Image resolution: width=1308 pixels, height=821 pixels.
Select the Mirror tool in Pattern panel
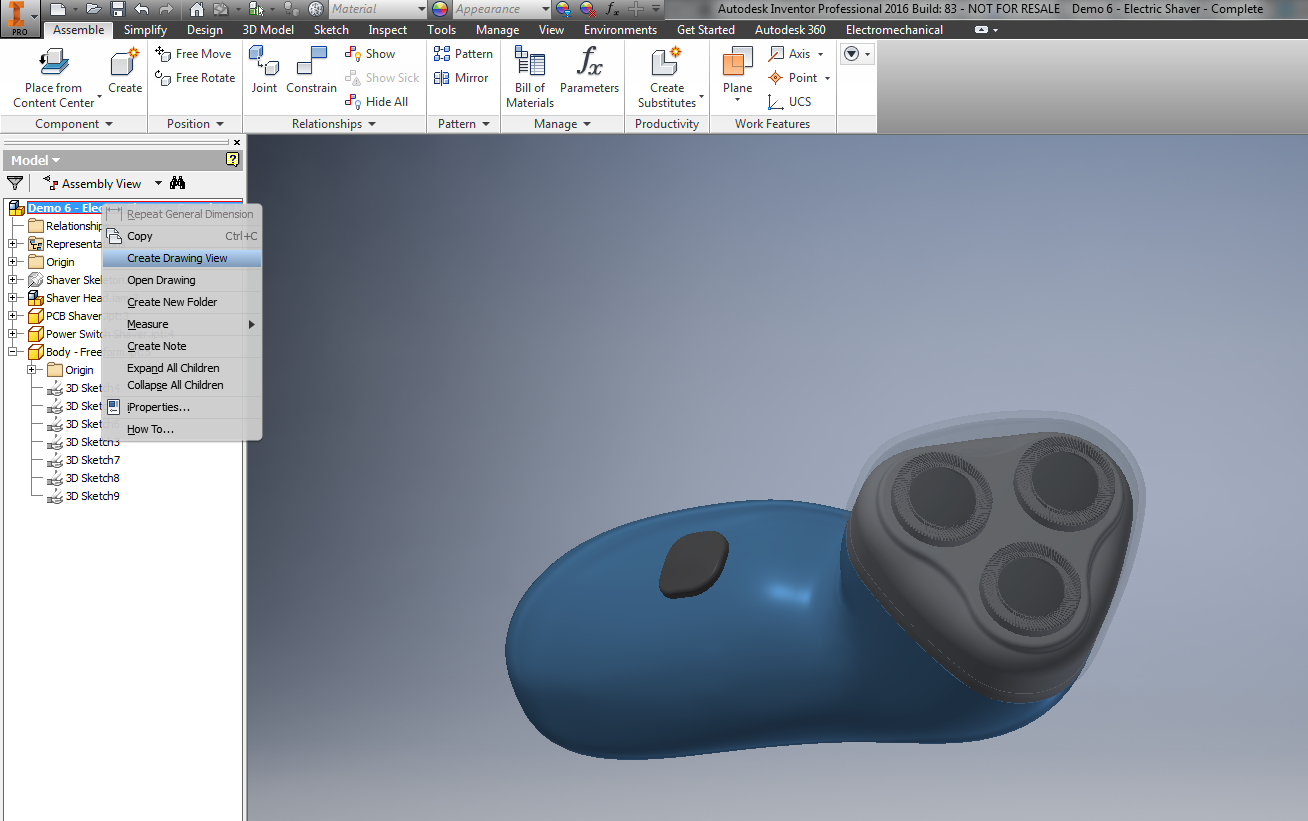461,77
